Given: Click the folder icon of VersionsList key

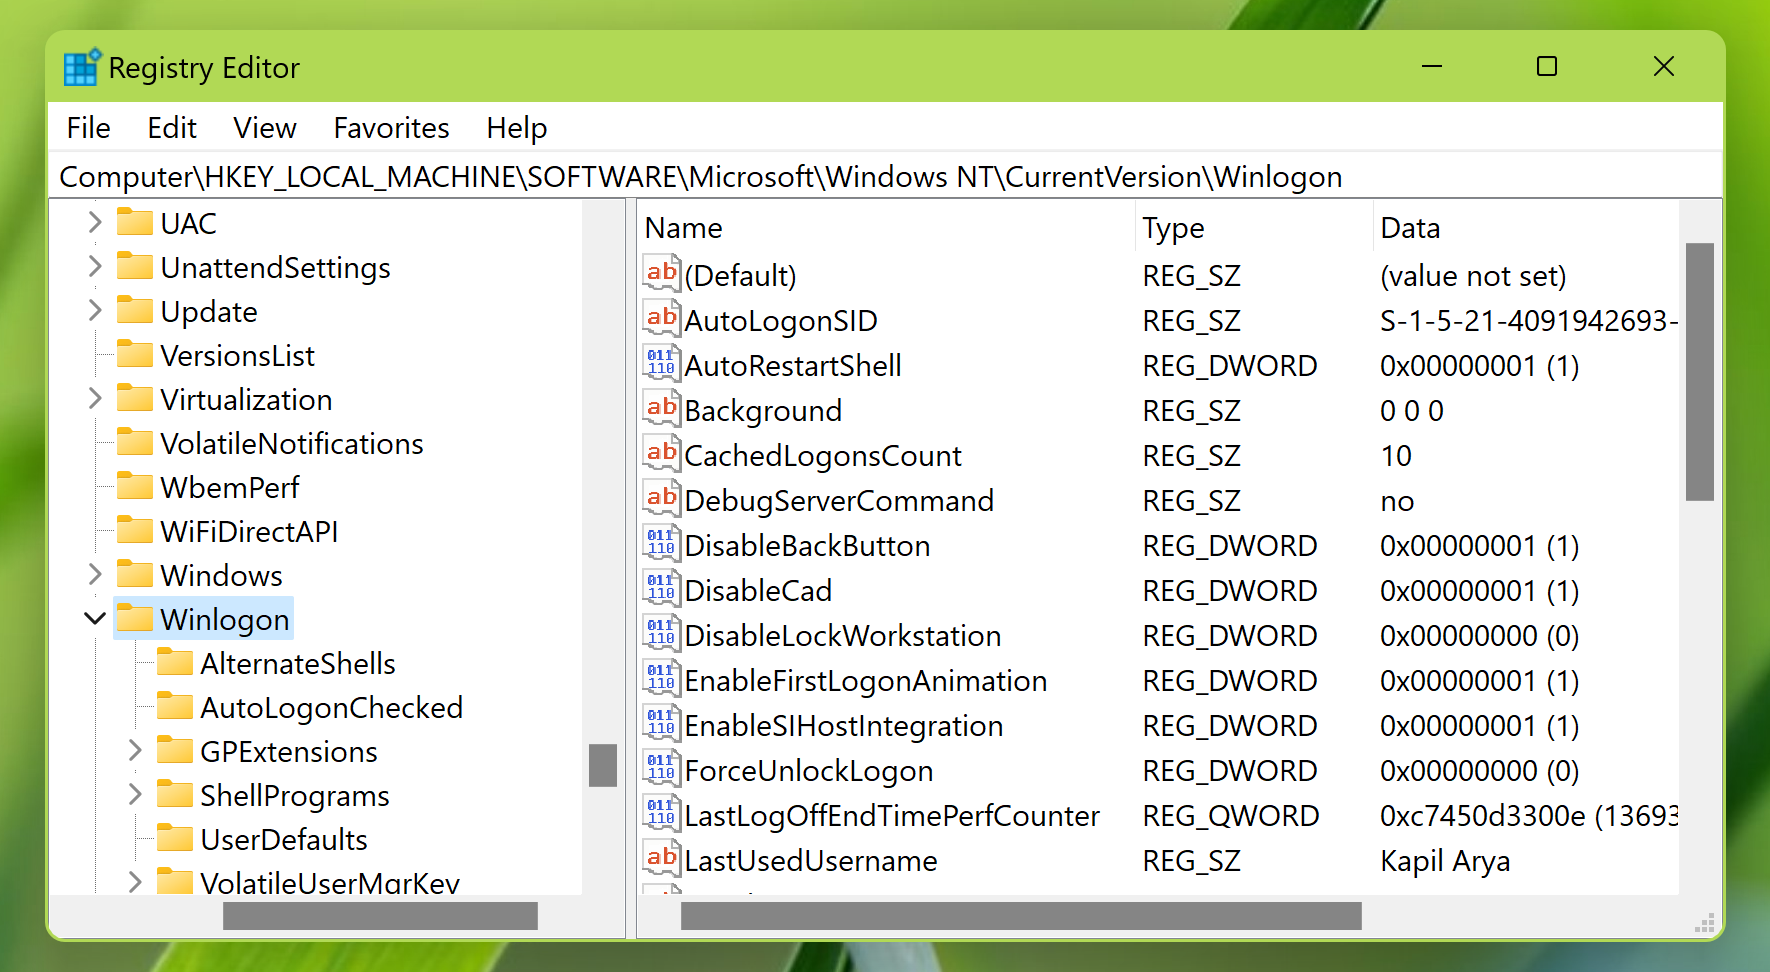Looking at the screenshot, I should tap(135, 354).
